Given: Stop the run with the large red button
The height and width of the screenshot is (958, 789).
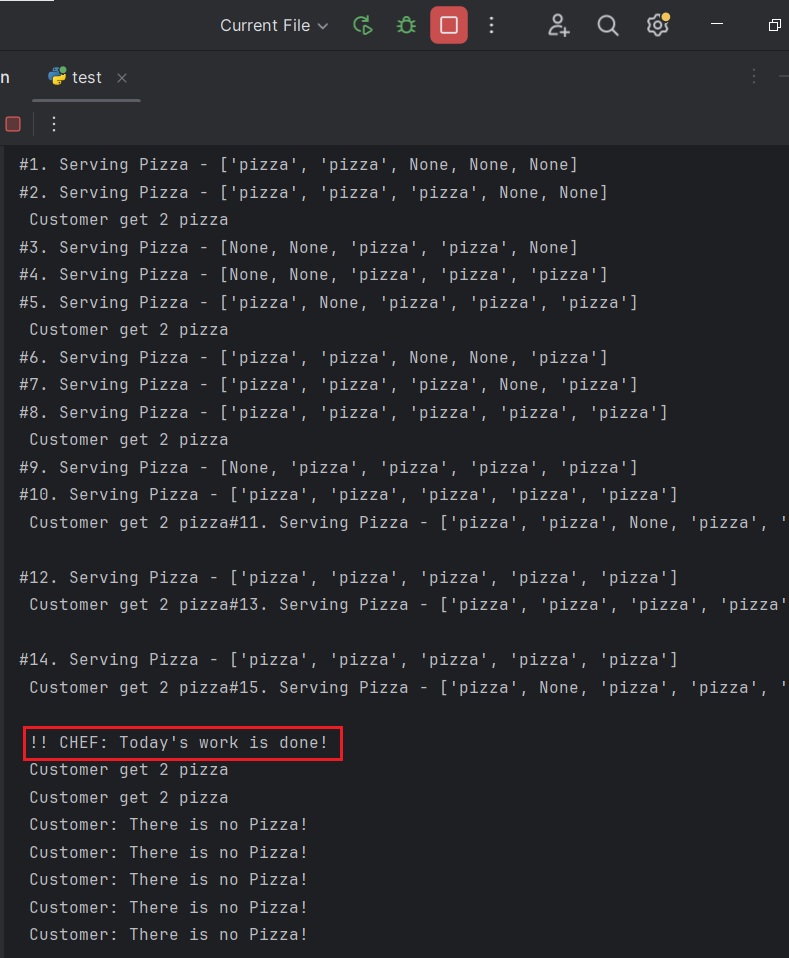Looking at the screenshot, I should (x=449, y=25).
